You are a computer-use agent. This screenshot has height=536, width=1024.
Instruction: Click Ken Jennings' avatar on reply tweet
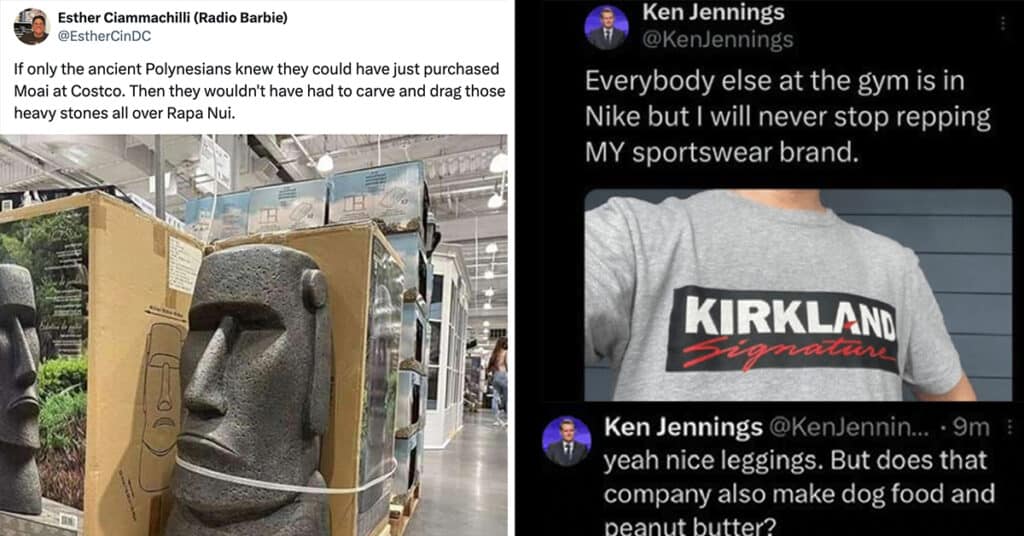(566, 441)
